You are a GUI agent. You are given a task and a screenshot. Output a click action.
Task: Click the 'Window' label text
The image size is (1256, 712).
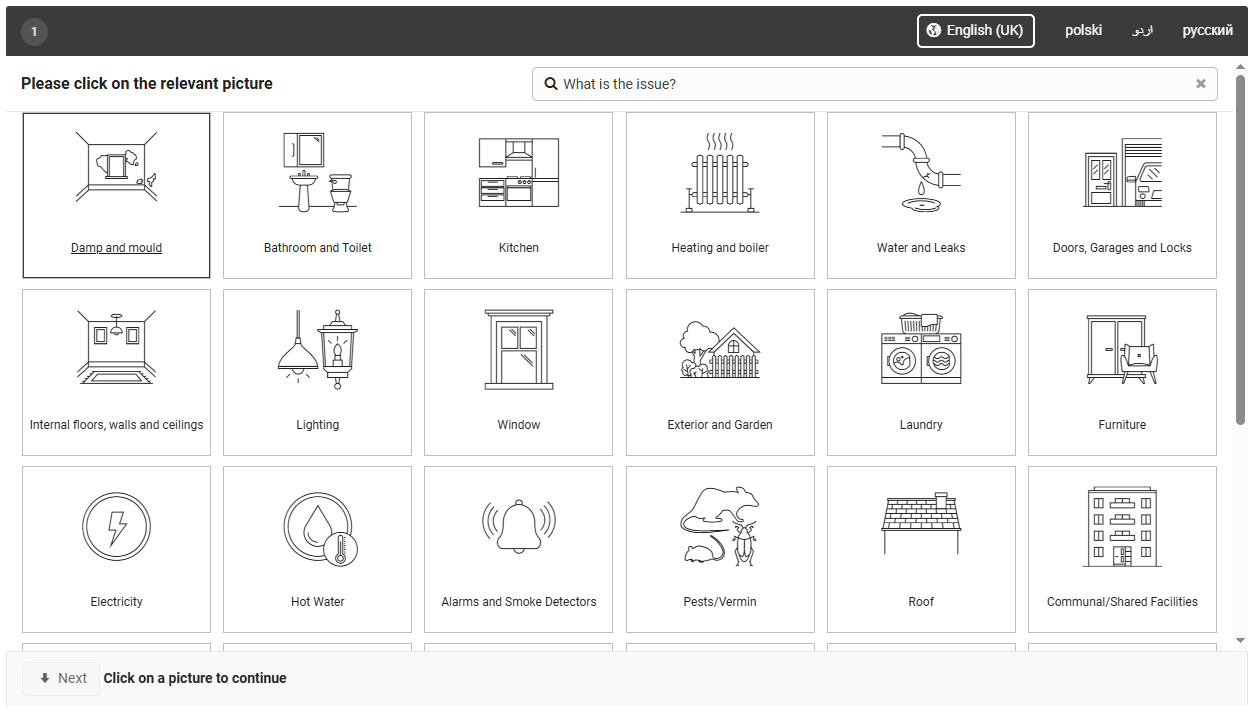tap(518, 425)
